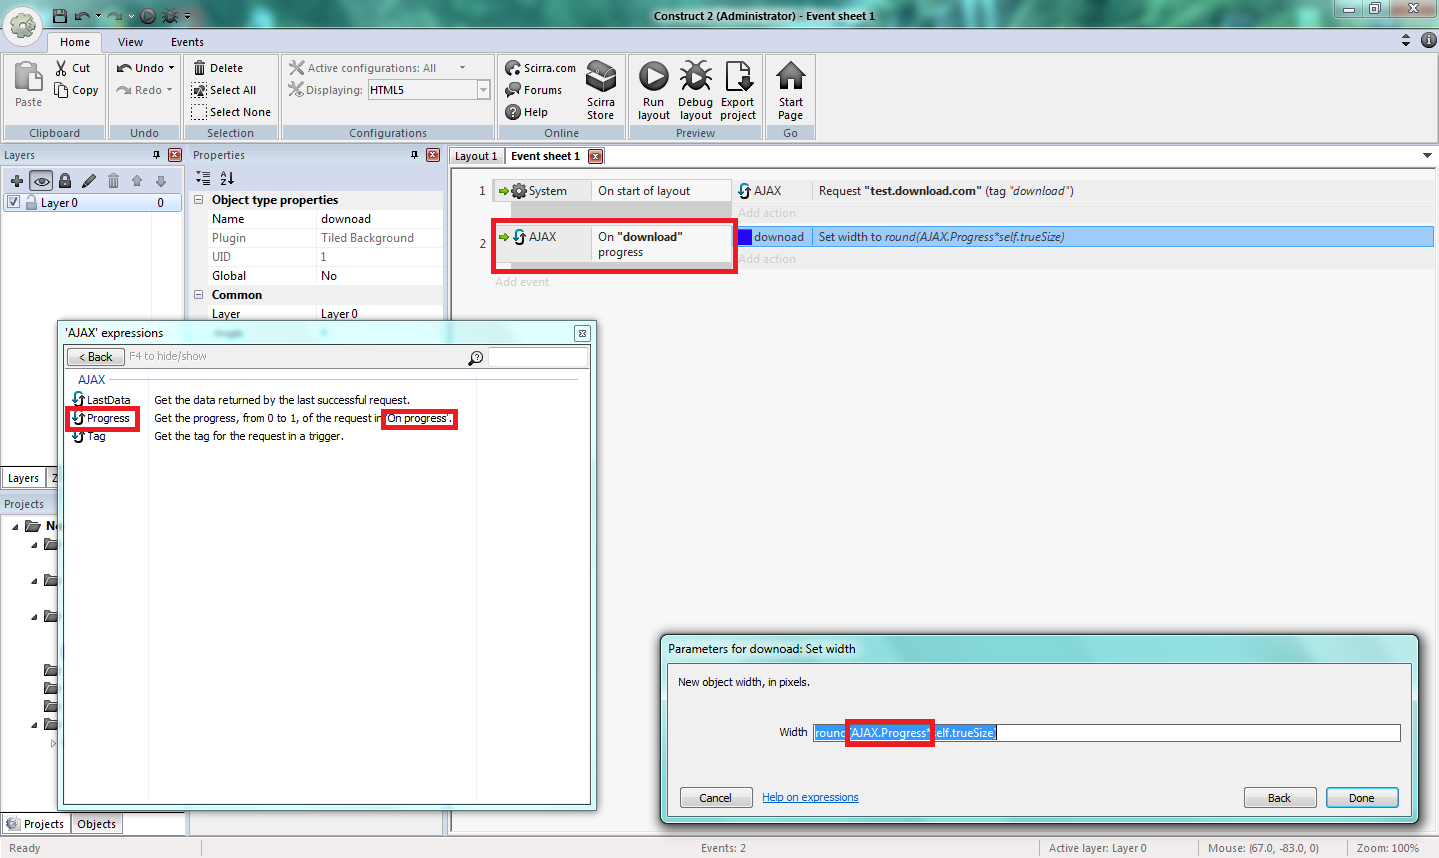Image resolution: width=1439 pixels, height=858 pixels.
Task: Open the quick-access undo dropdown arrow in title bar
Action: [98, 16]
